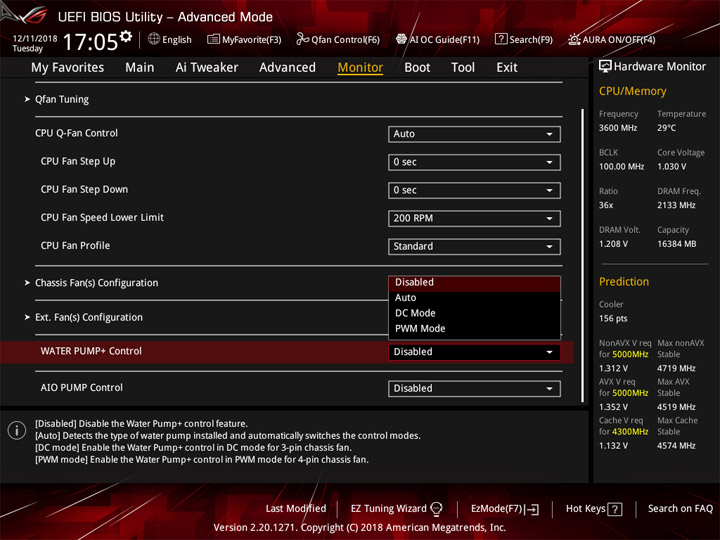
Task: Open the Tool tab
Action: click(x=463, y=68)
